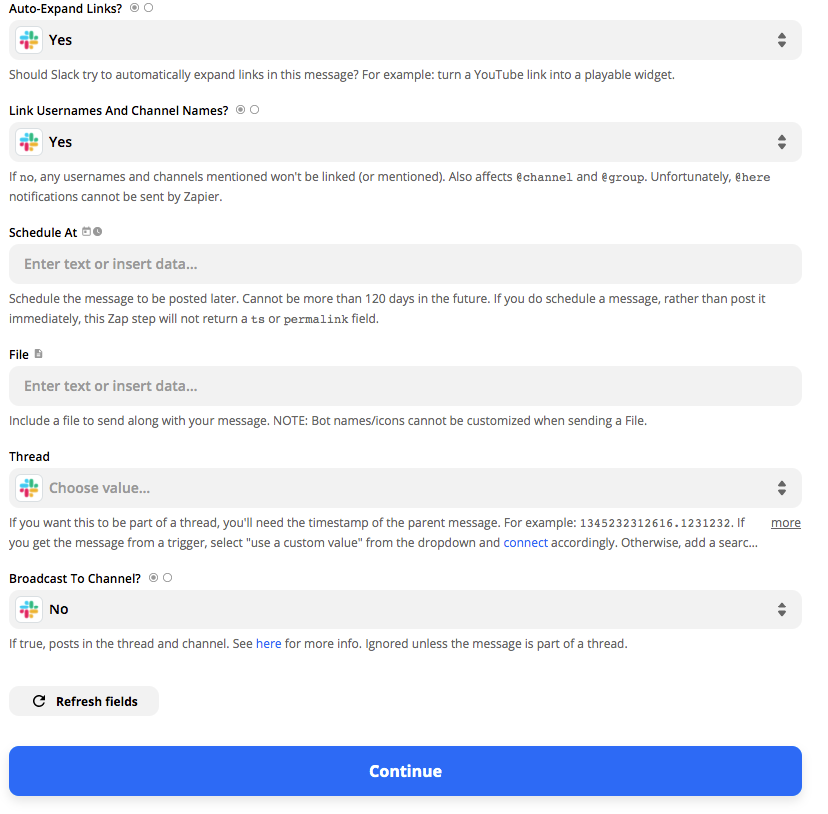Click Slack icon in Auto-Expand Links field

click(29, 40)
